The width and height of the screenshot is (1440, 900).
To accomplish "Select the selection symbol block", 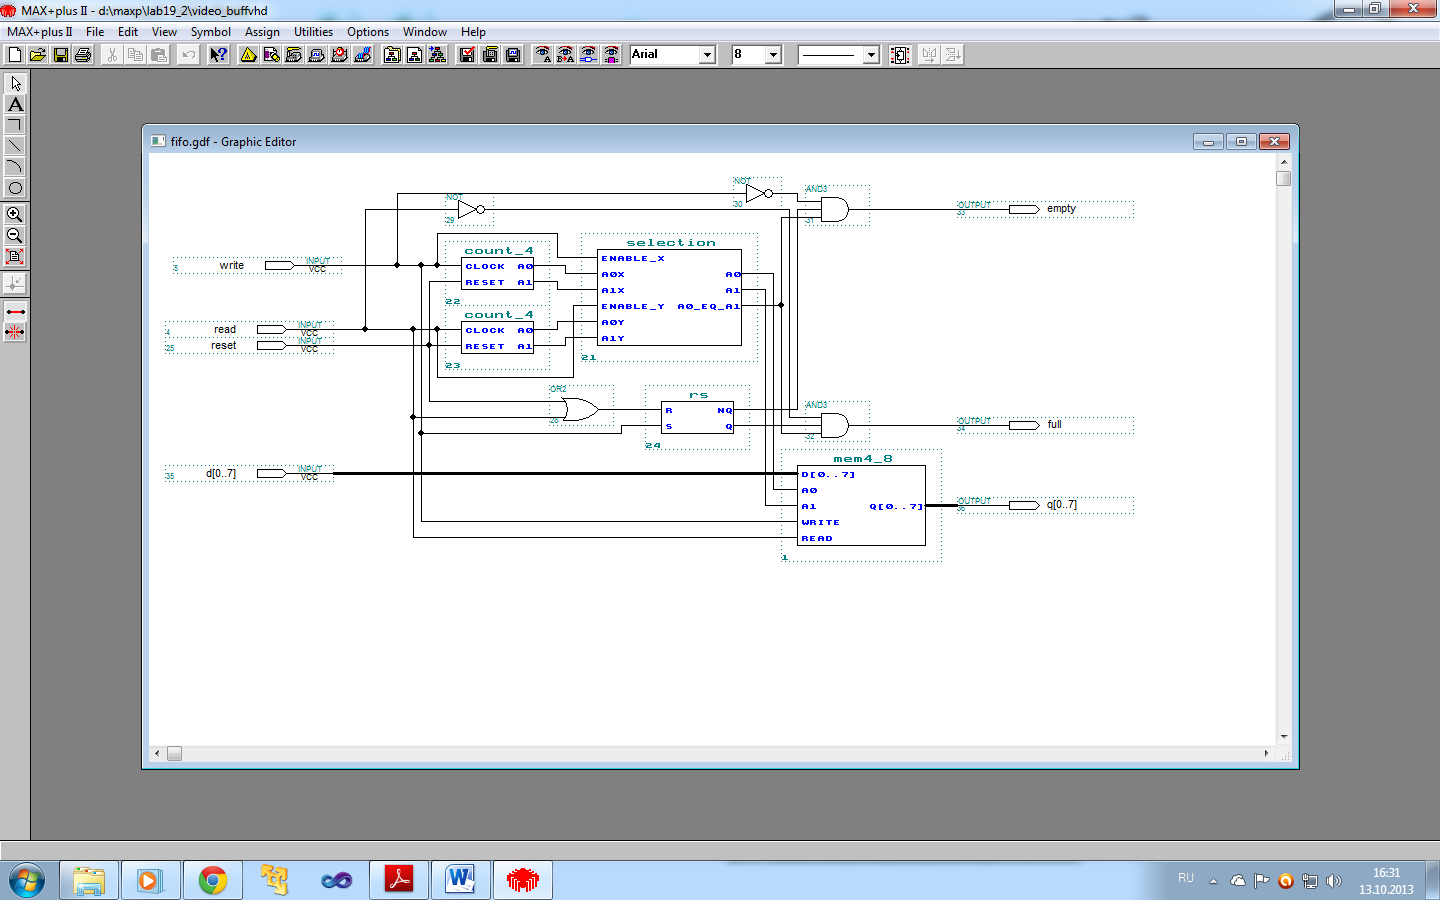I will pos(669,297).
